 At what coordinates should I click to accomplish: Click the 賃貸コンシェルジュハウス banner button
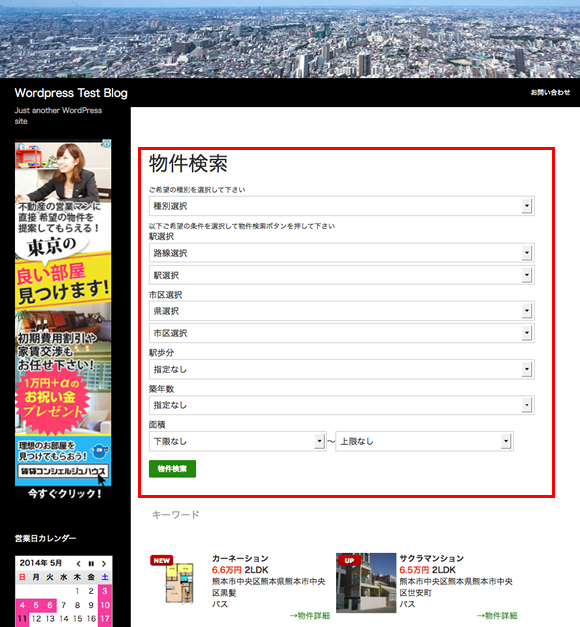tap(63, 471)
